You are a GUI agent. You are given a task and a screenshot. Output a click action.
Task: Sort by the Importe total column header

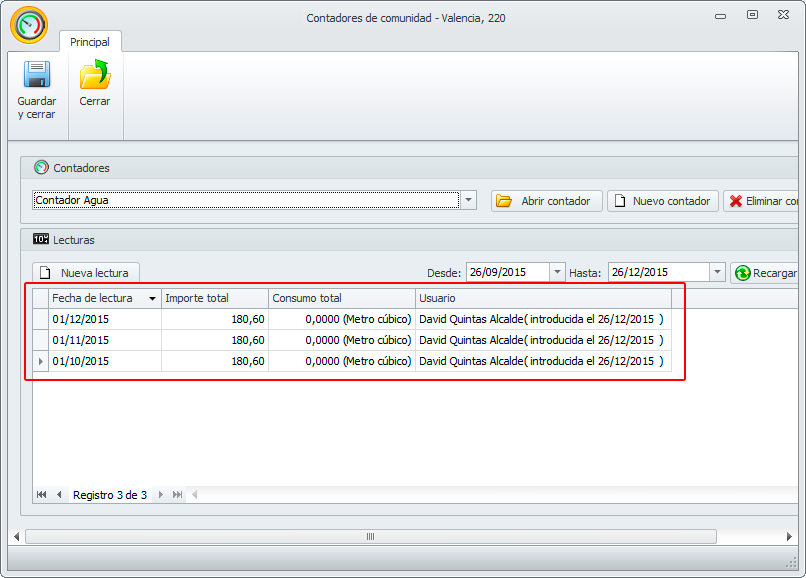[214, 298]
